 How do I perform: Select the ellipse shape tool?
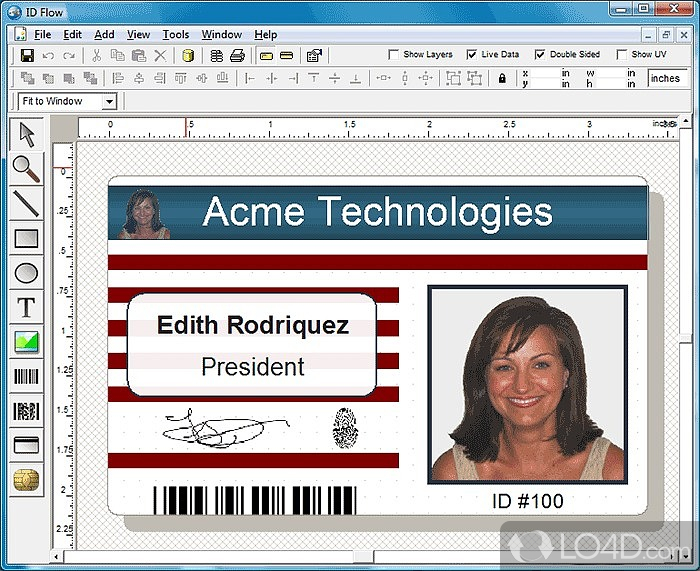26,273
